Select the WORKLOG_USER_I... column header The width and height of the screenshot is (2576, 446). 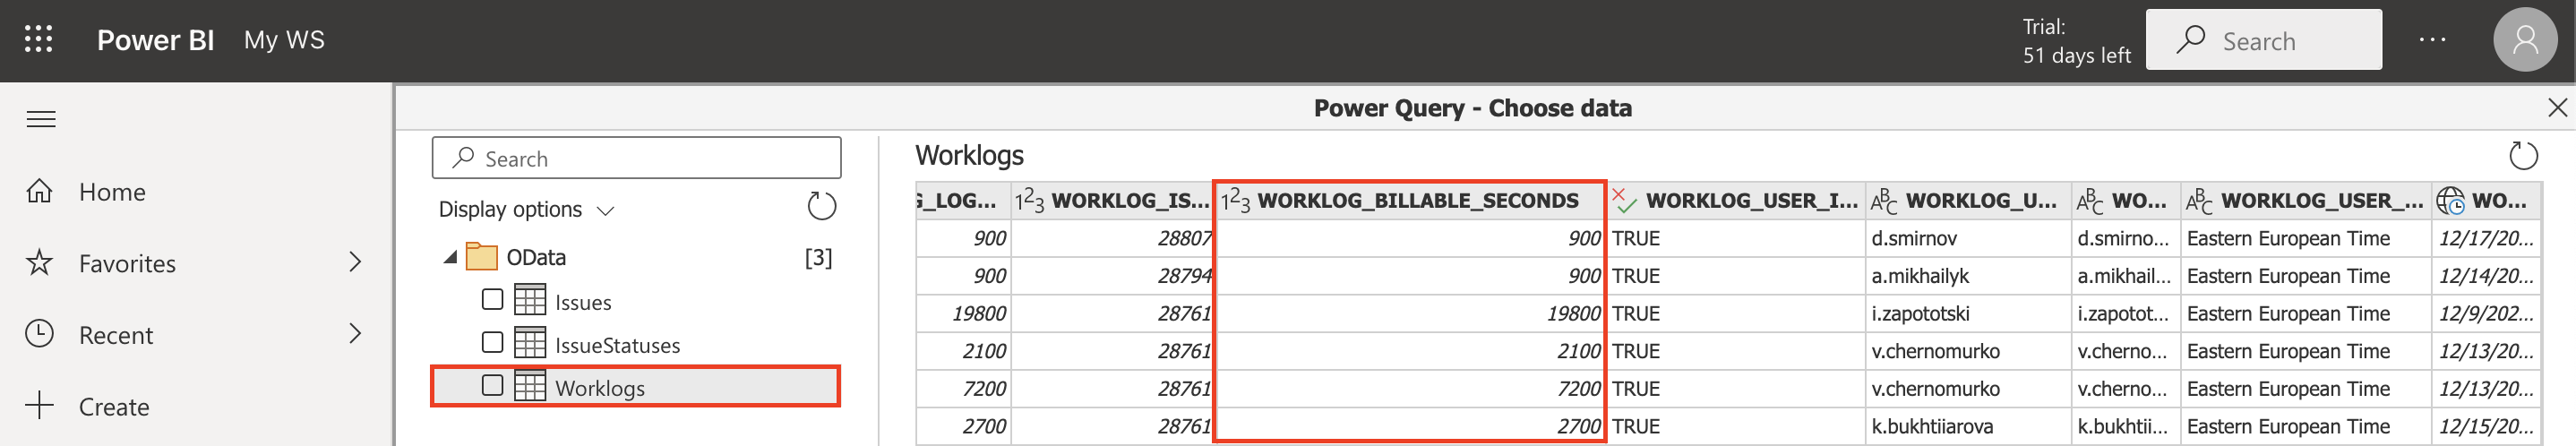[x=1736, y=201]
